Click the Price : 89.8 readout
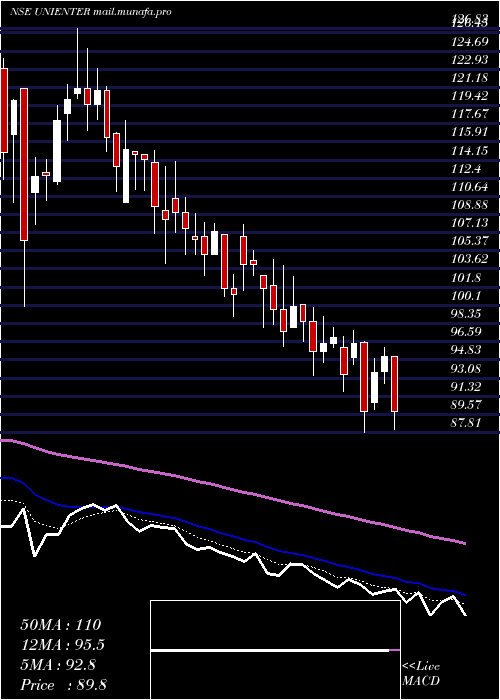Viewport: 500px width, 700px height. point(64,685)
